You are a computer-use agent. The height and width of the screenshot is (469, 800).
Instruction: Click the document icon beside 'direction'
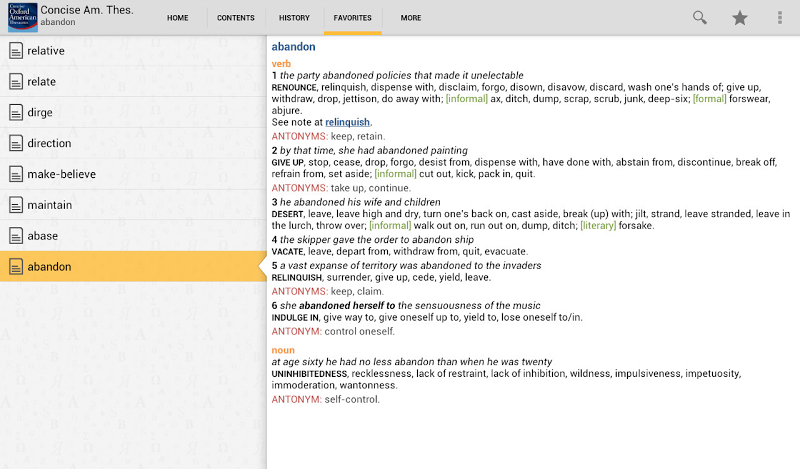click(16, 143)
